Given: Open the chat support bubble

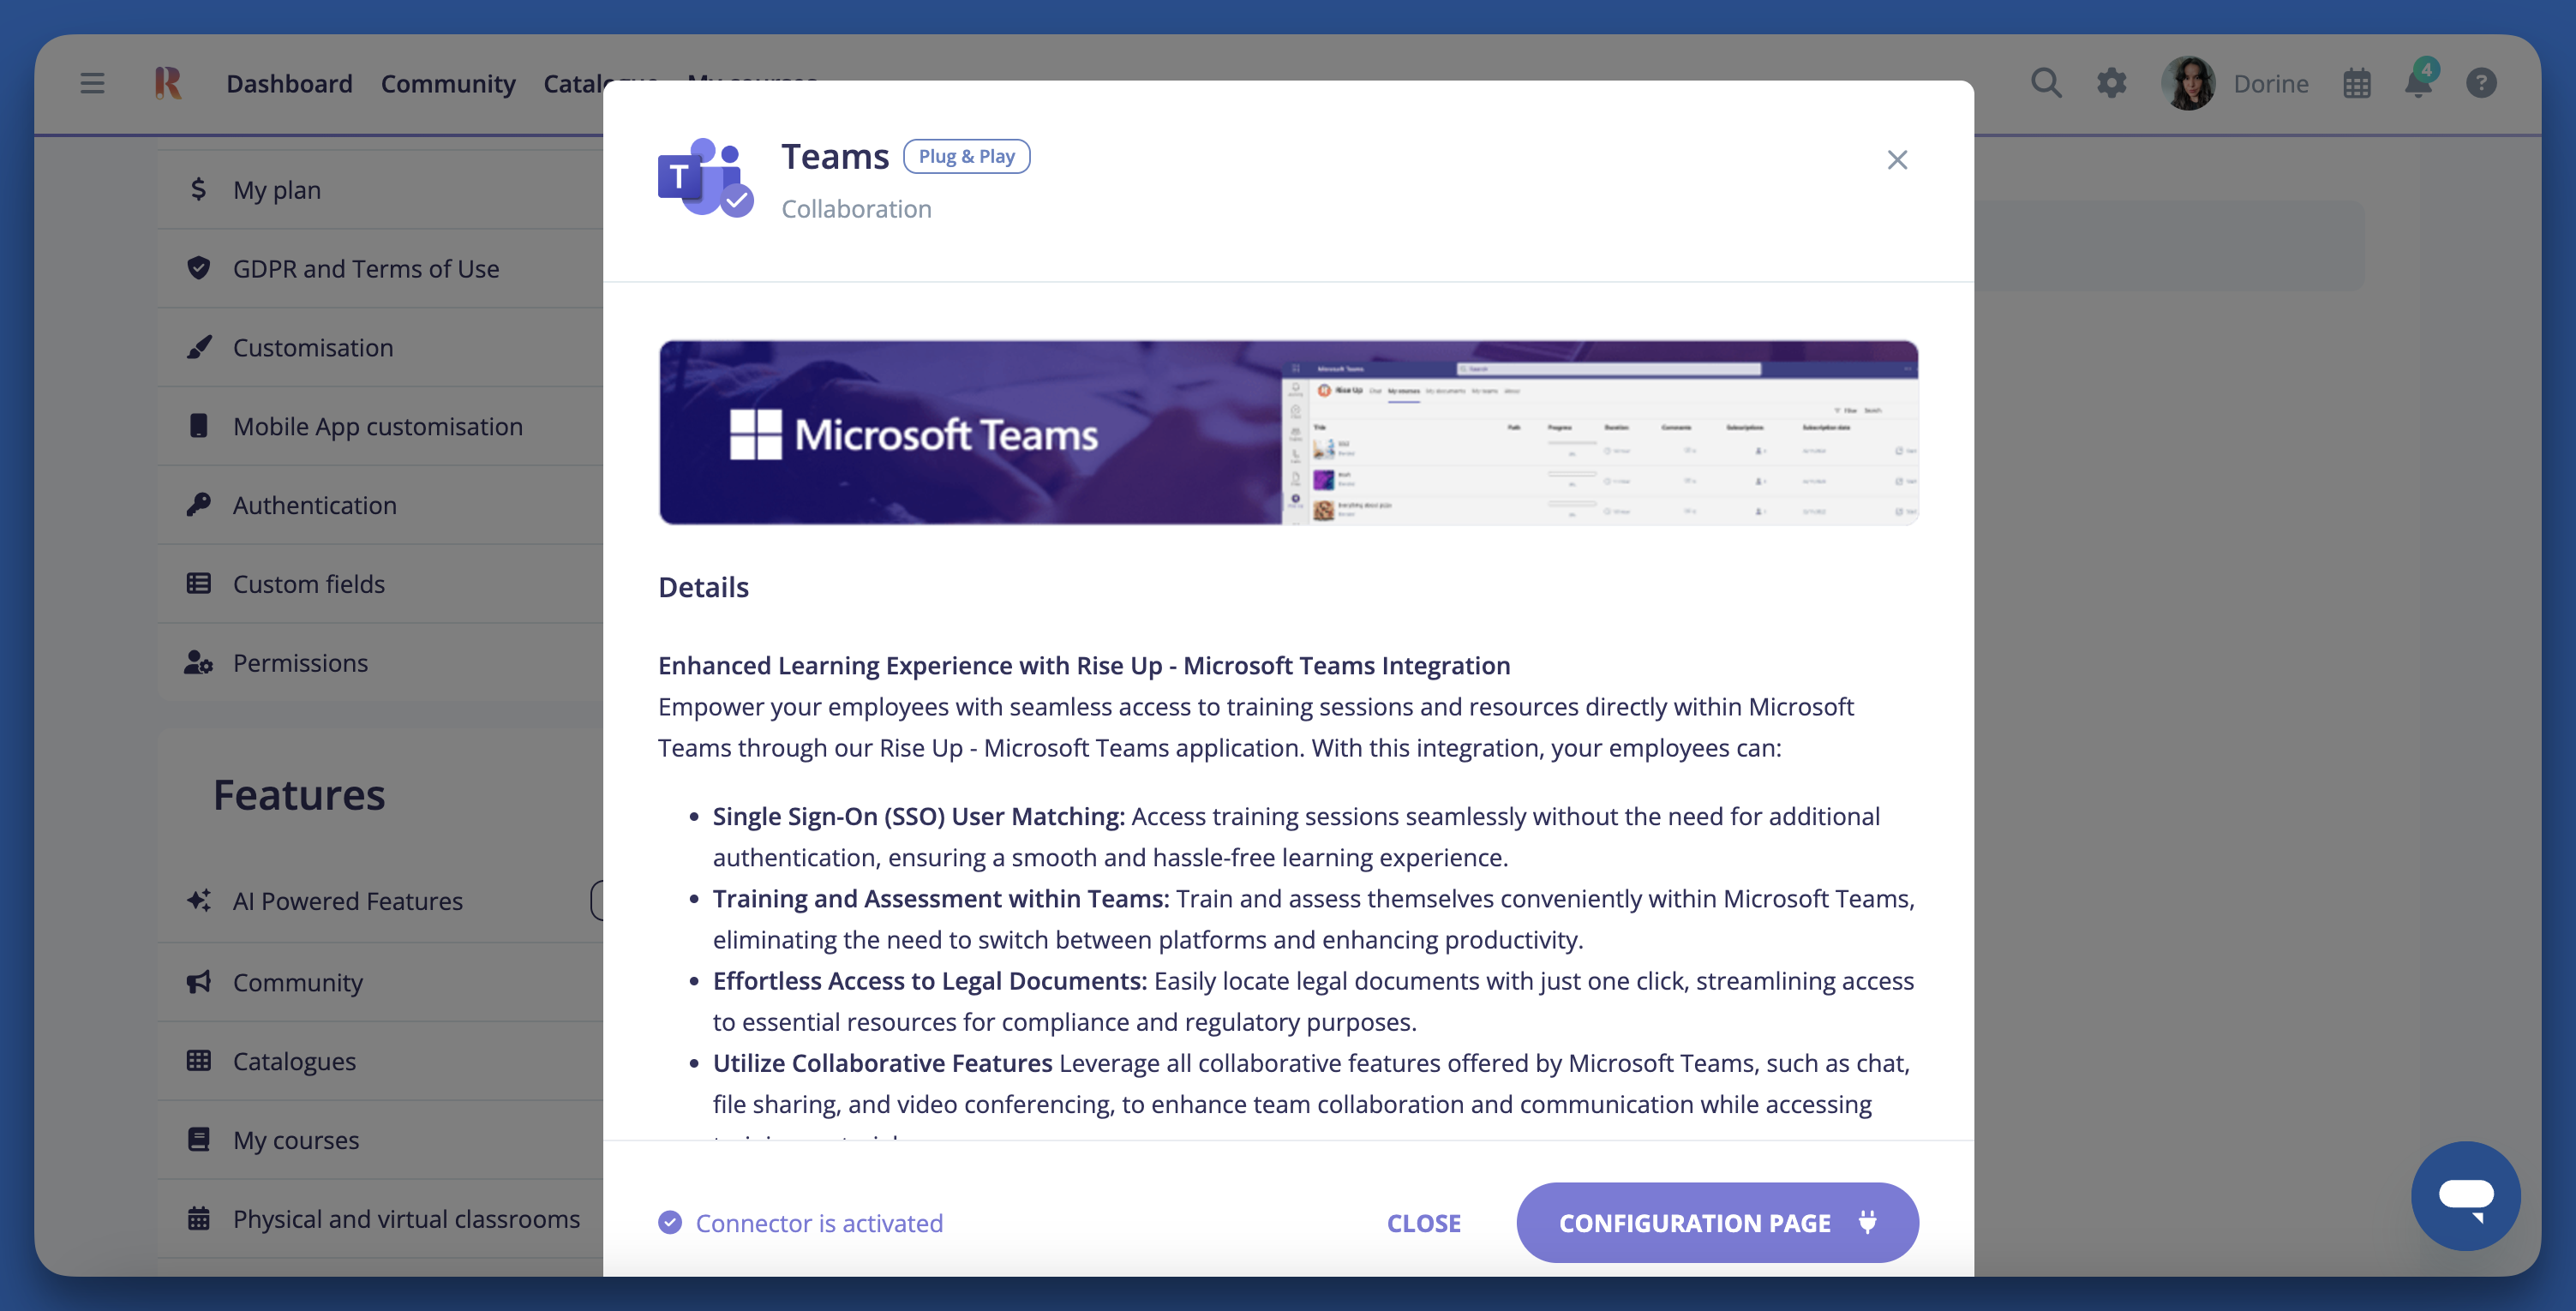Looking at the screenshot, I should pyautogui.click(x=2465, y=1195).
